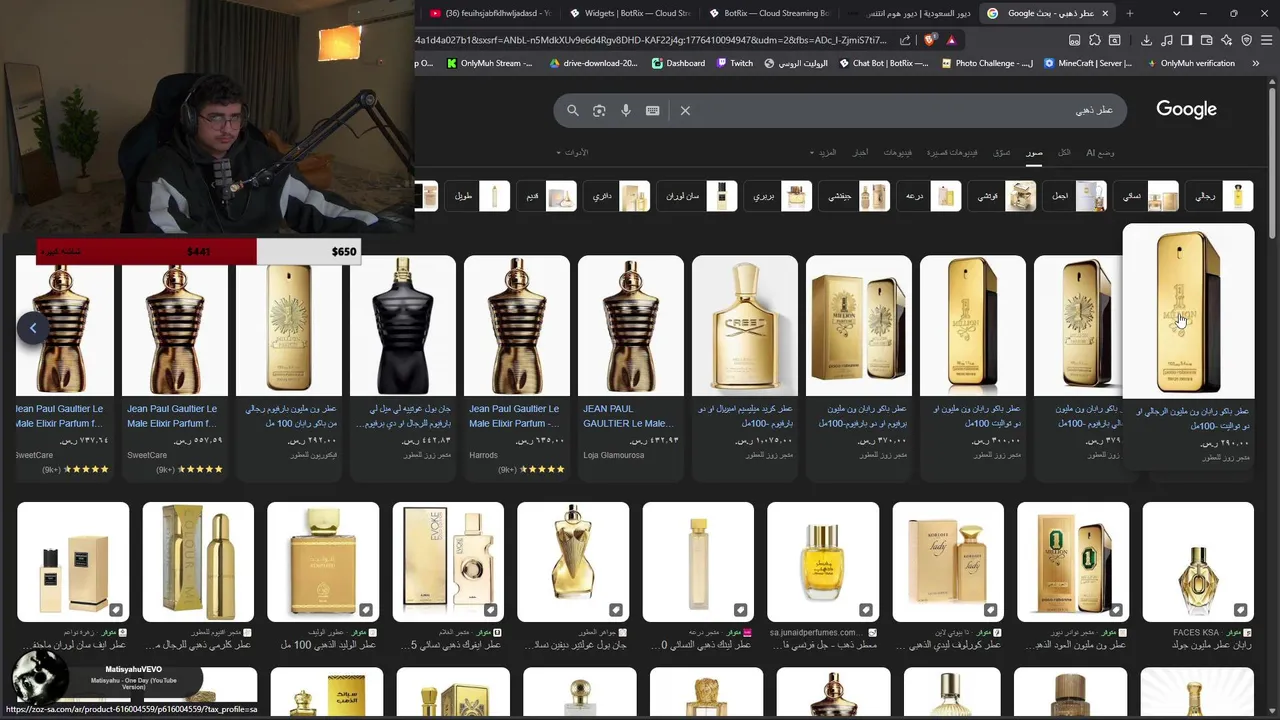Screen dimensions: 1280x720
Task: Click the share page icon in the address bar
Action: pyautogui.click(x=905, y=40)
